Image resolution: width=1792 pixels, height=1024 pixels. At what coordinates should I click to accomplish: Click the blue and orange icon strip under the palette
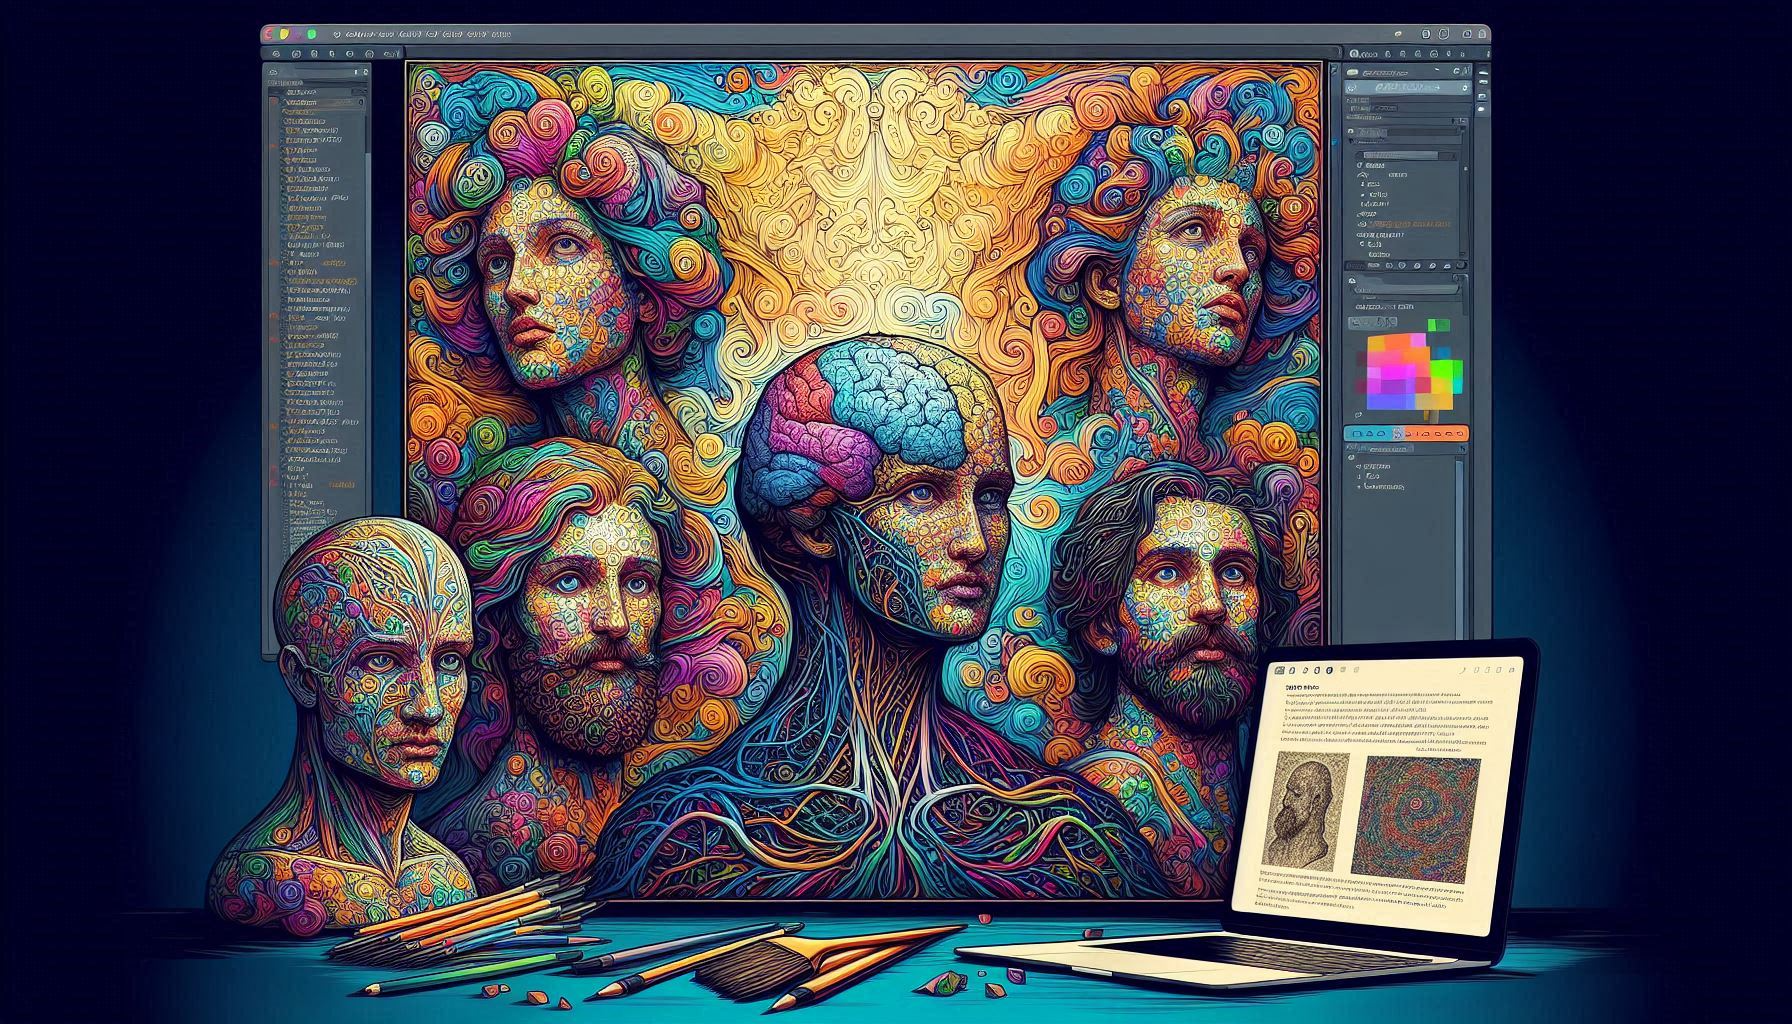click(1406, 433)
